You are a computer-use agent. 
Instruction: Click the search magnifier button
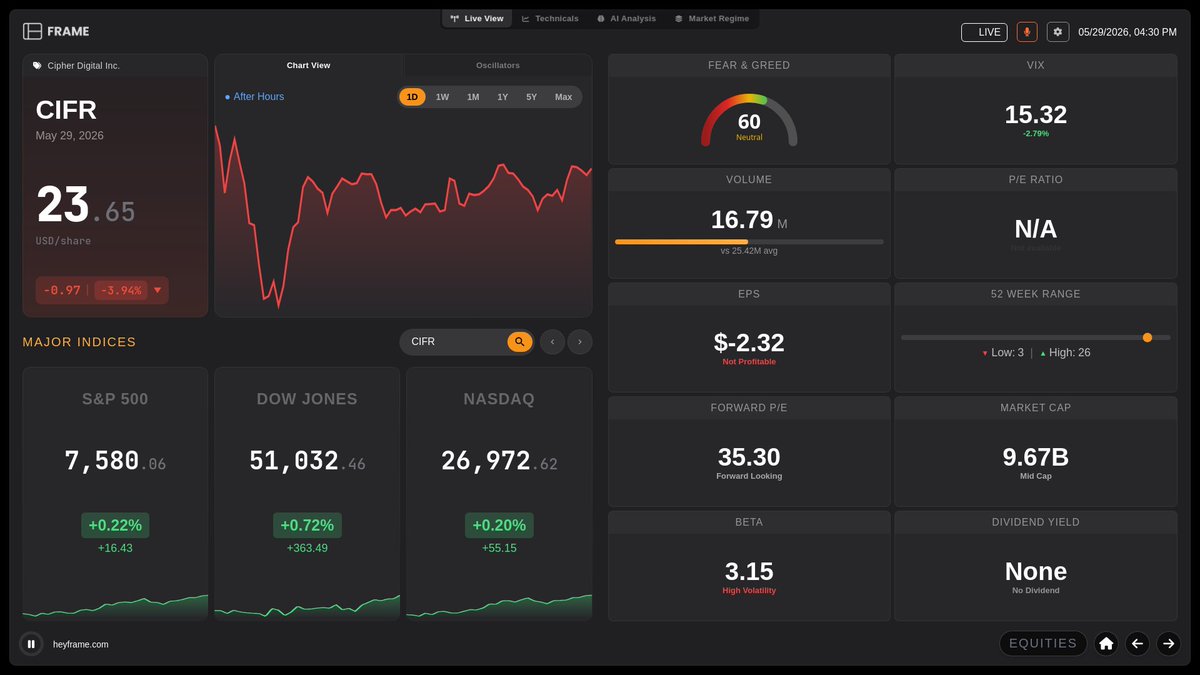tap(519, 342)
